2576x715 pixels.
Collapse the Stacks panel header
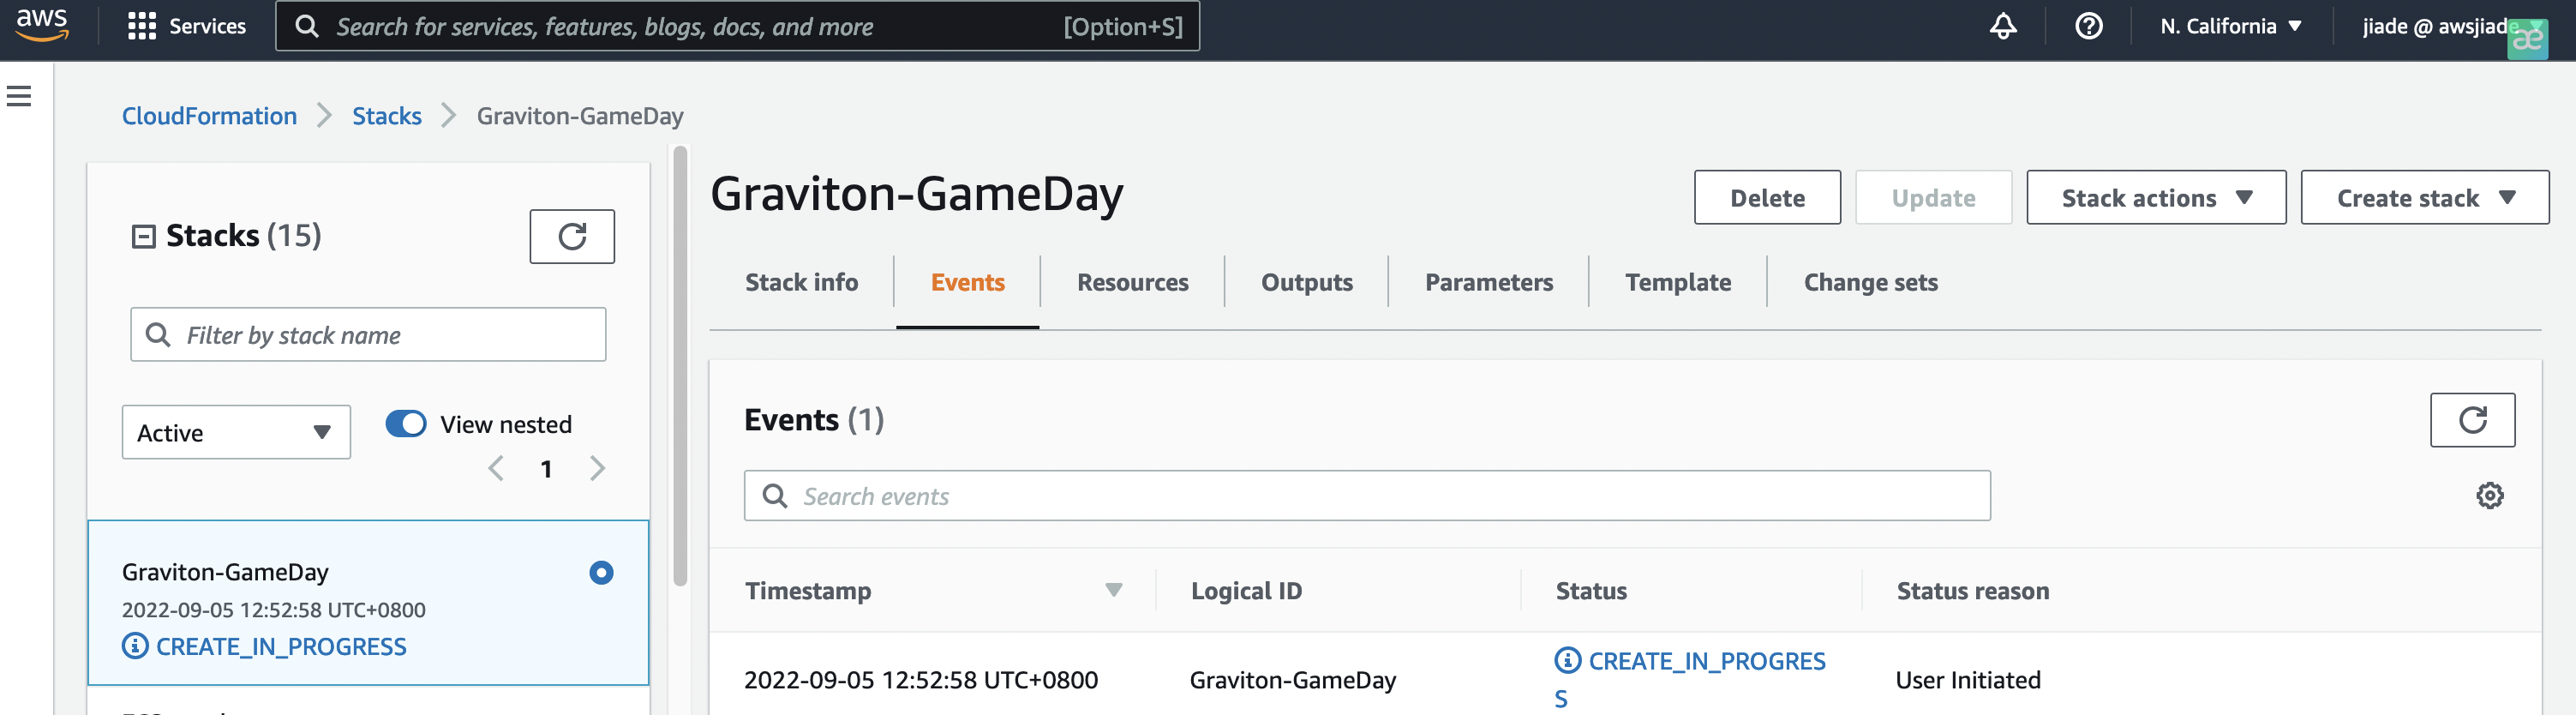pyautogui.click(x=144, y=236)
